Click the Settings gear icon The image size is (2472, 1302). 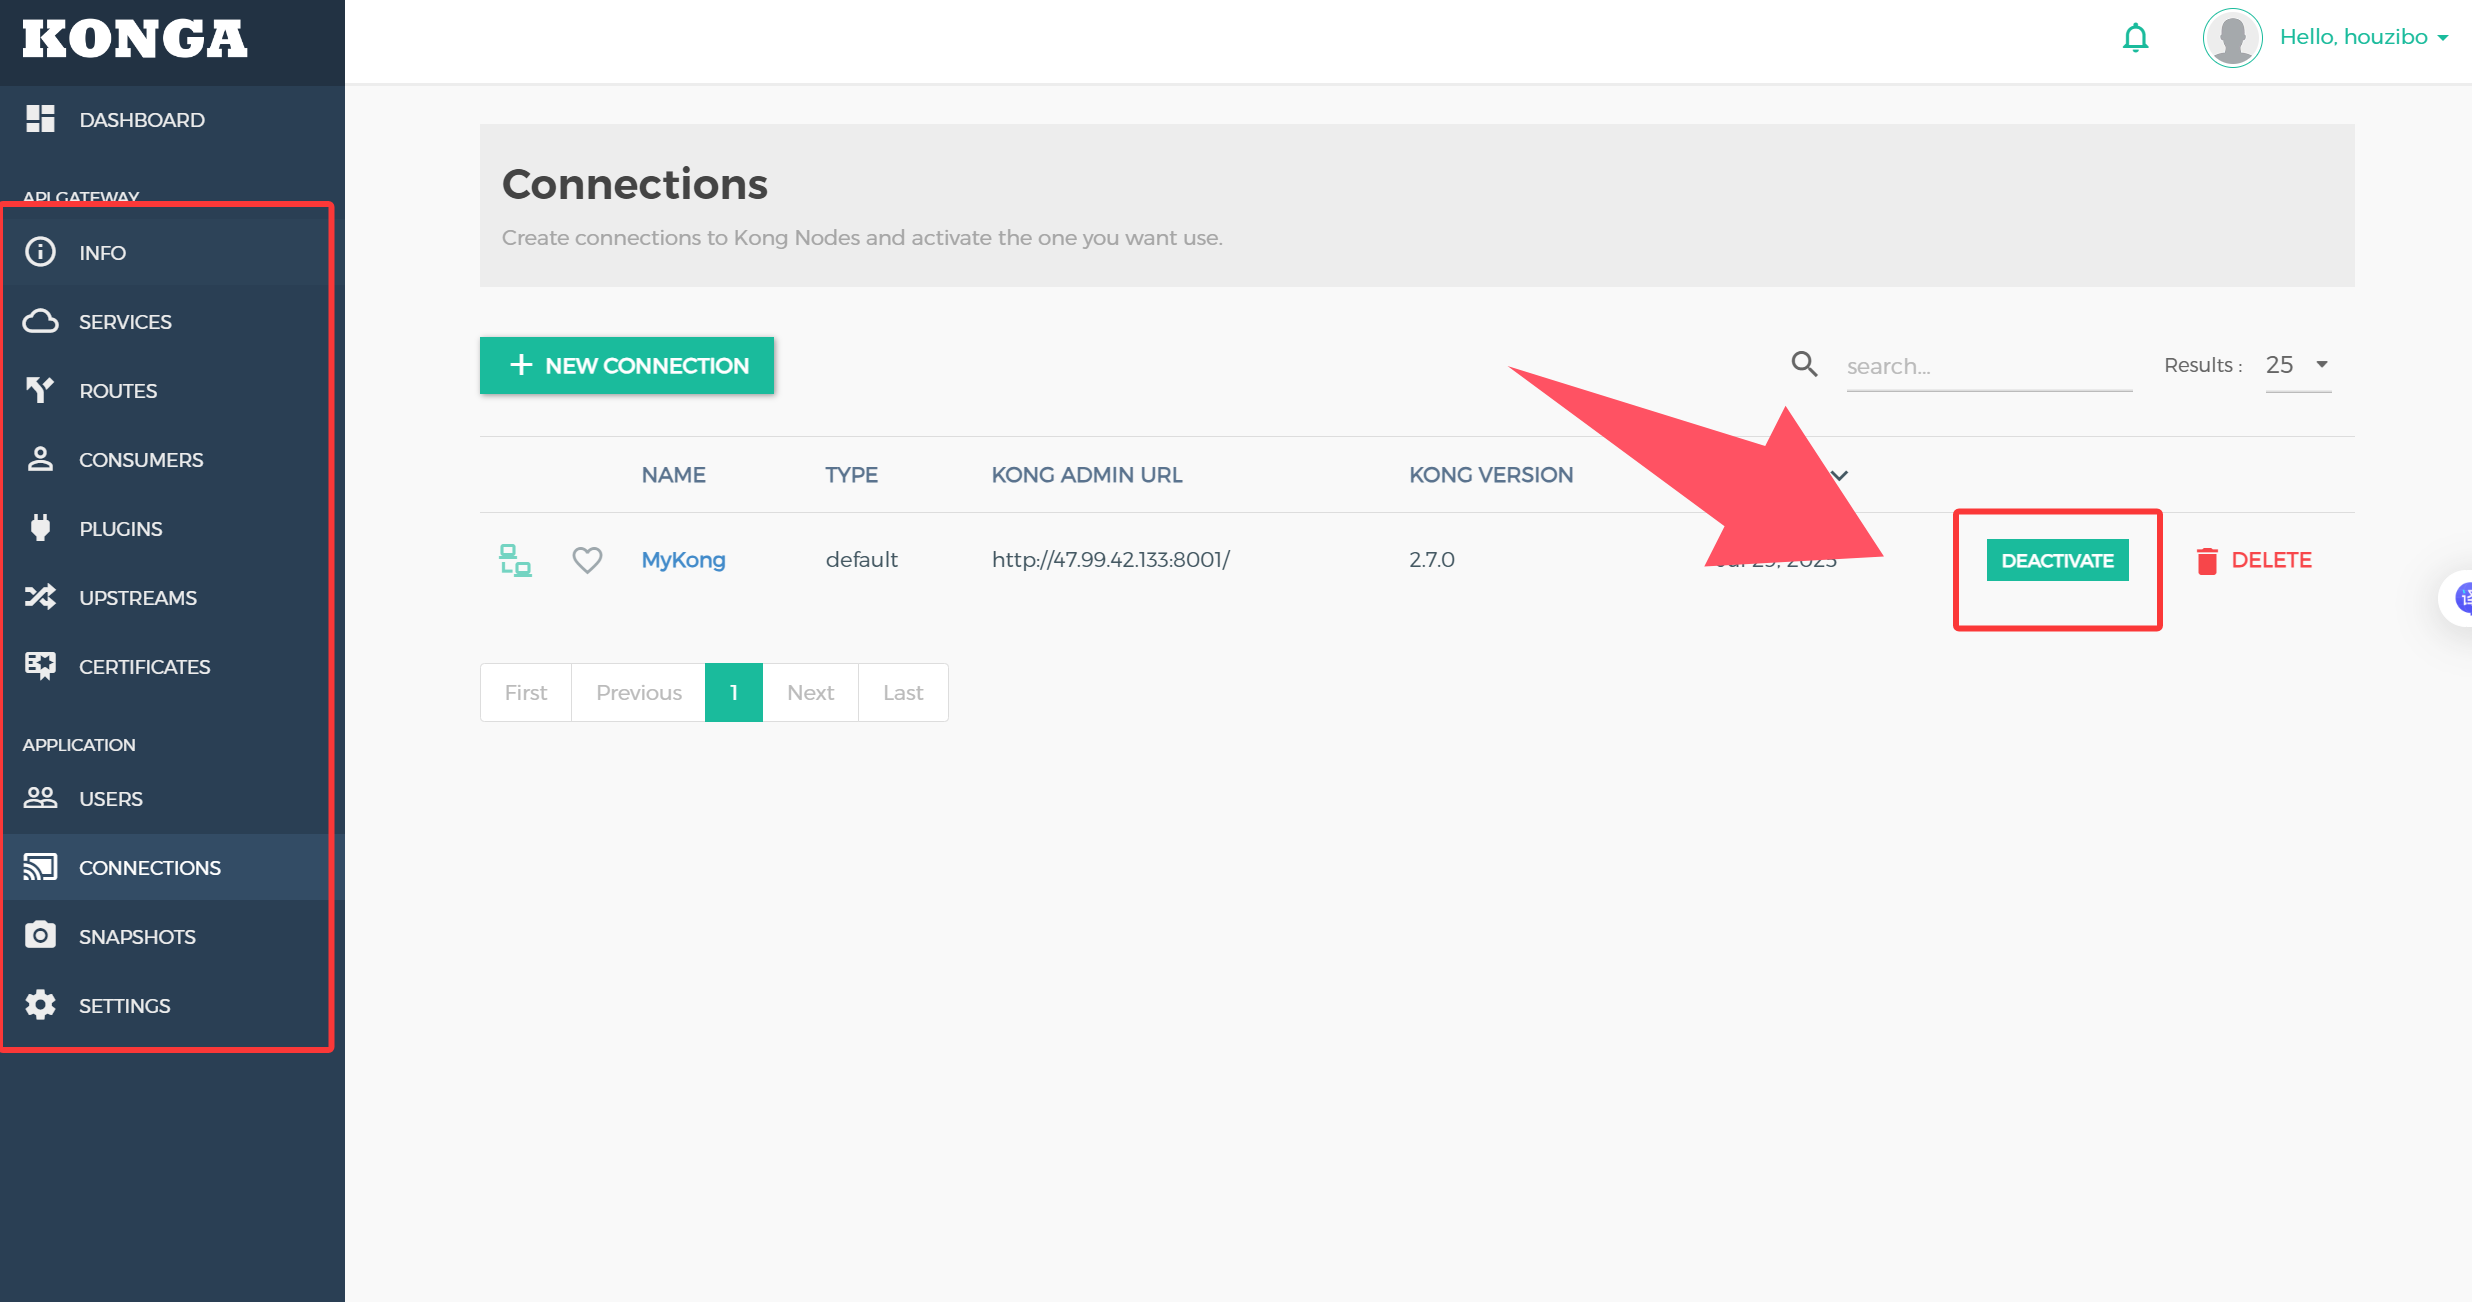[40, 1005]
